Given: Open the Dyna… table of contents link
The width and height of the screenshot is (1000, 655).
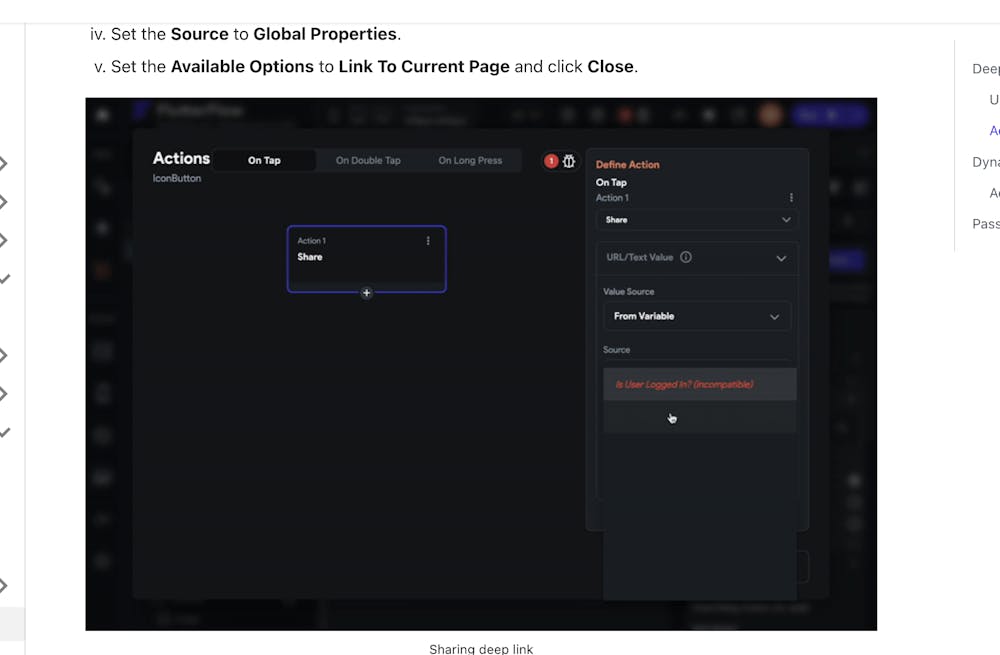Looking at the screenshot, I should (x=986, y=162).
